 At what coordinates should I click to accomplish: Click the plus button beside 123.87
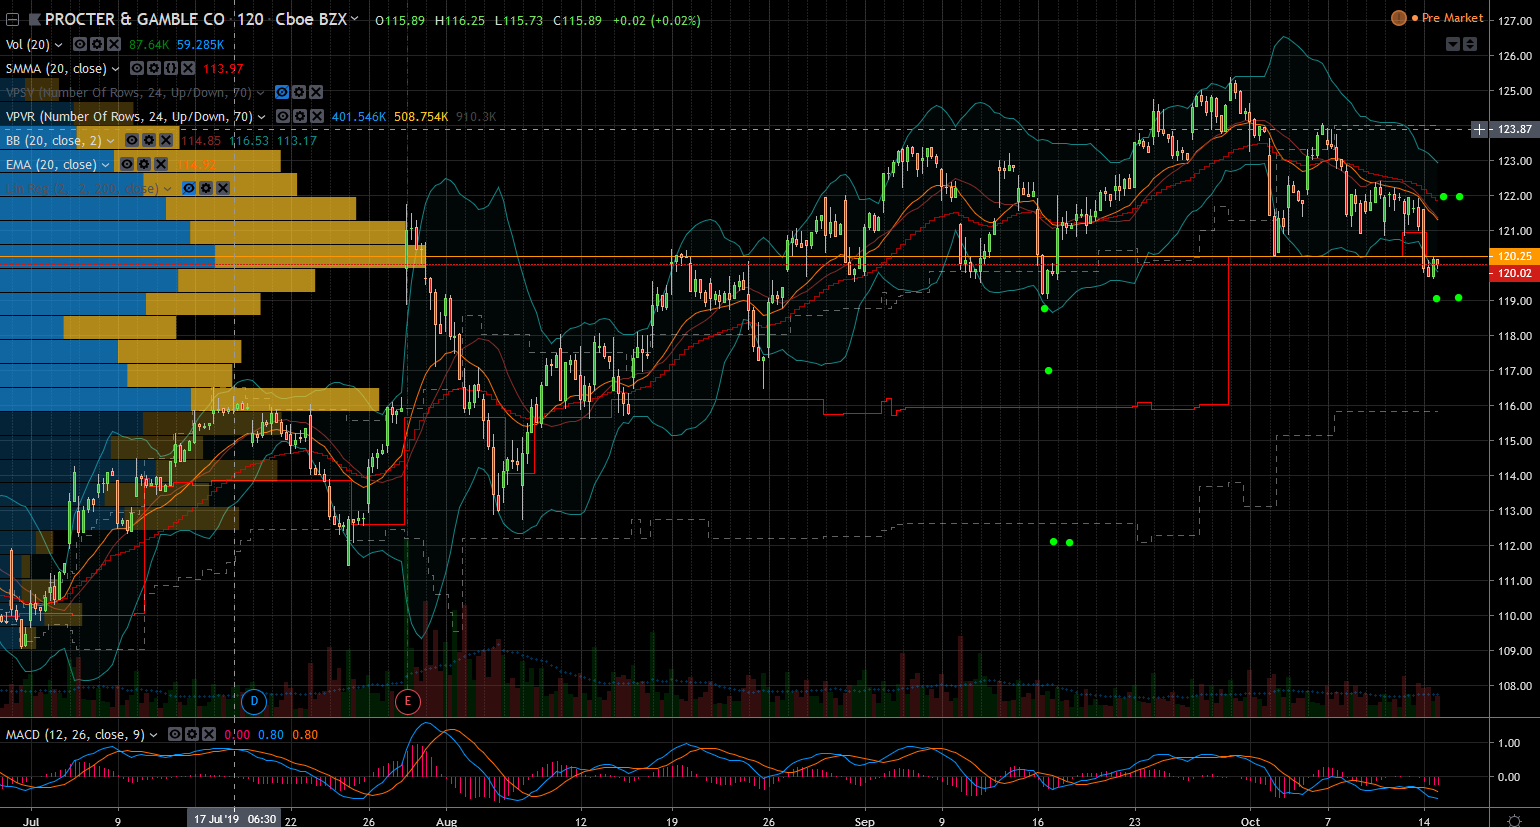click(1480, 129)
